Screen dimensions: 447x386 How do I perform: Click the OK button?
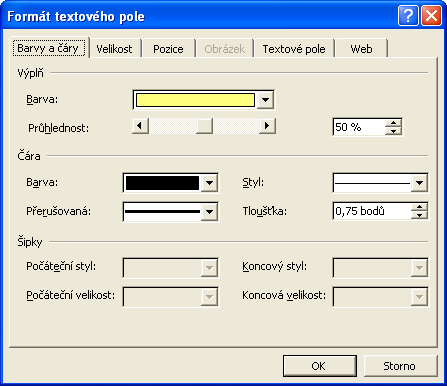click(x=320, y=366)
